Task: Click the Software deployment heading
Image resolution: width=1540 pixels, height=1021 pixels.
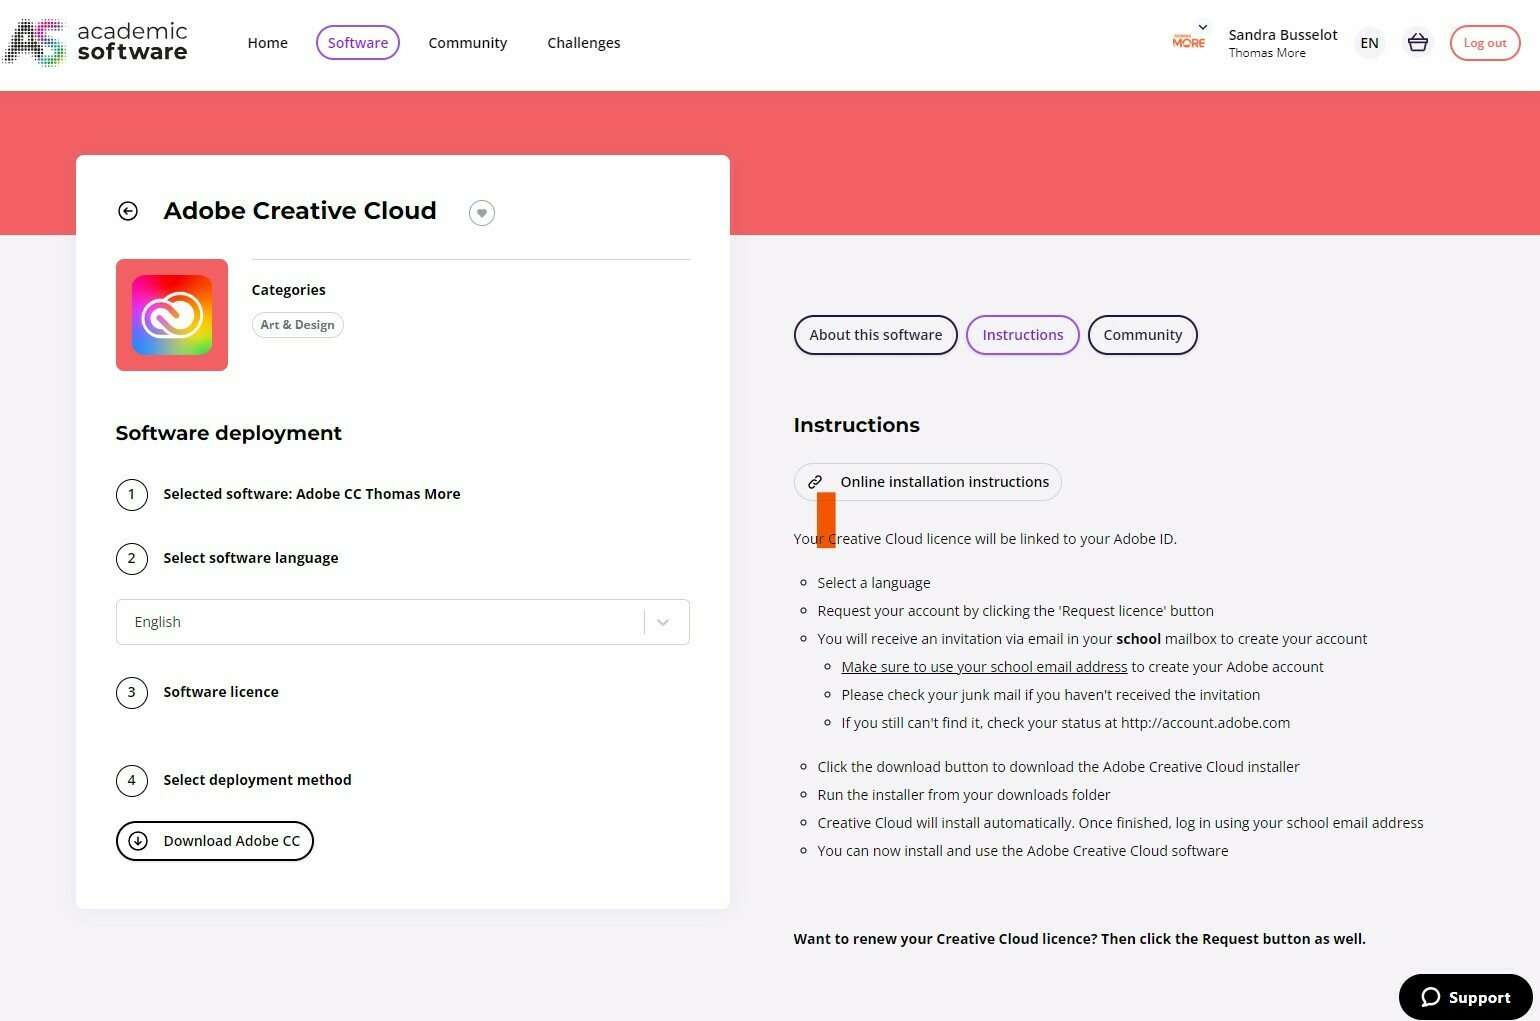Action: point(228,433)
